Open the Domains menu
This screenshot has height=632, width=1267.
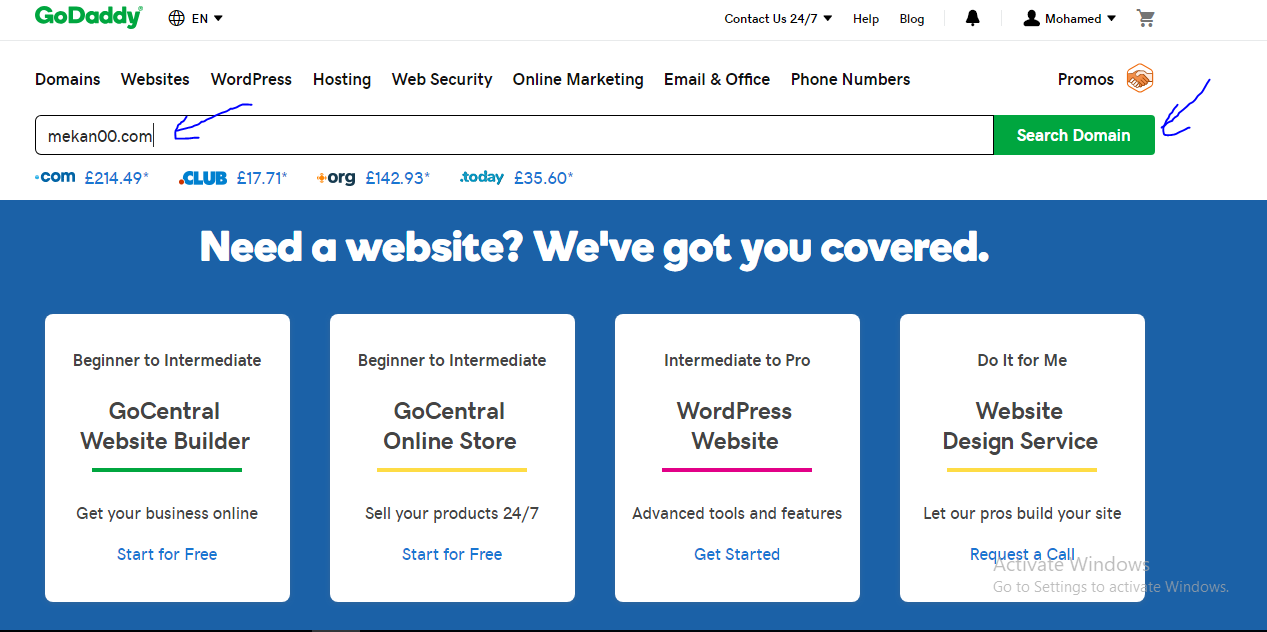[68, 79]
